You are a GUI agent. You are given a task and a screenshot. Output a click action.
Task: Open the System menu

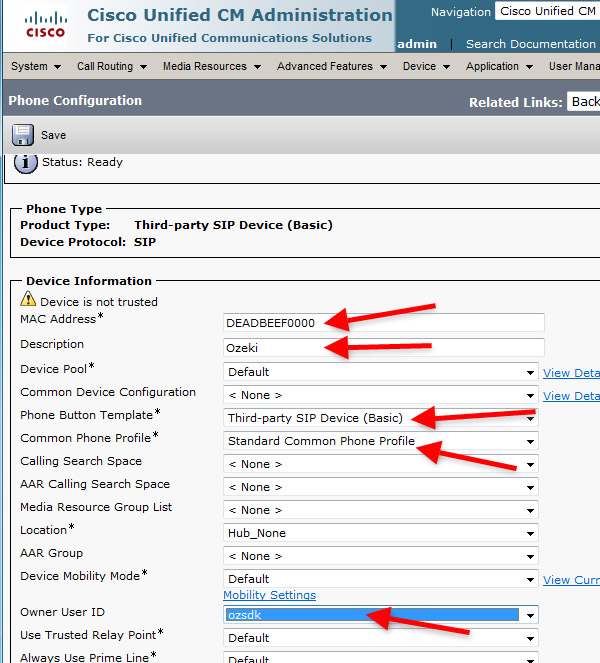36,66
